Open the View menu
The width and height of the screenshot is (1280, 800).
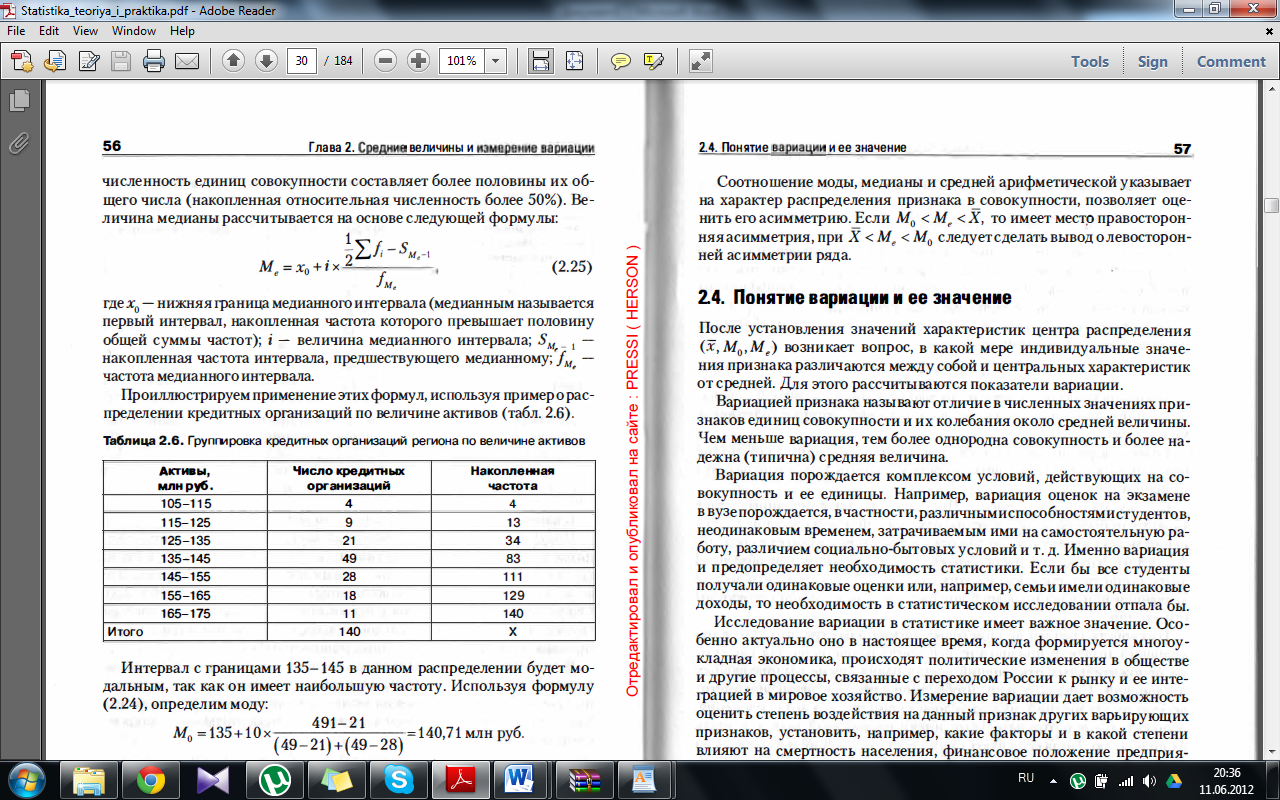86,31
